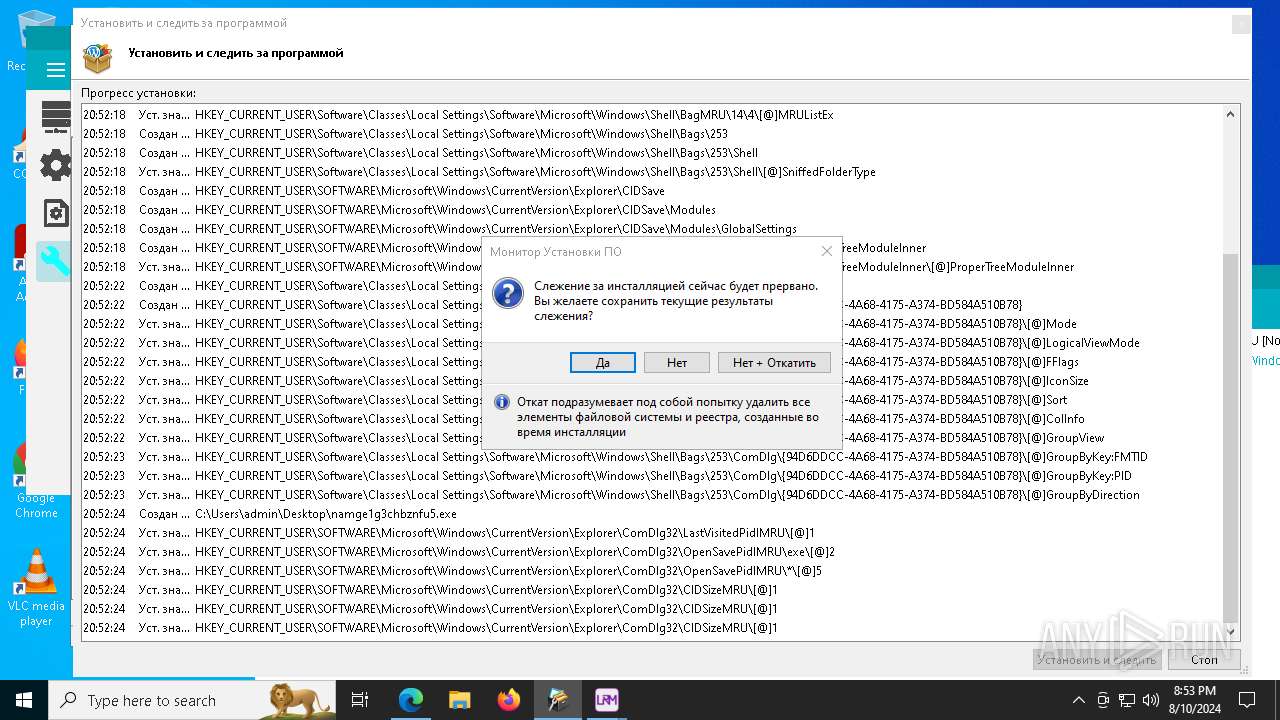Select the BagMRU\14\4 MRUListEx log row
Viewport: 1280px width, 720px height.
click(651, 115)
